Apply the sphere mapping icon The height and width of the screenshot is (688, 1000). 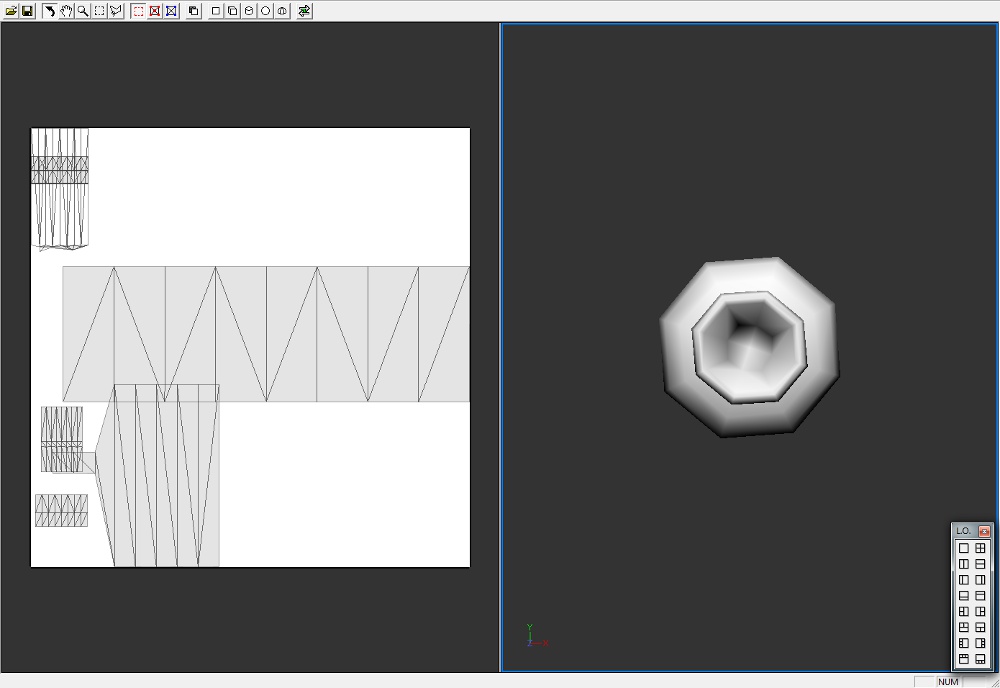265,11
